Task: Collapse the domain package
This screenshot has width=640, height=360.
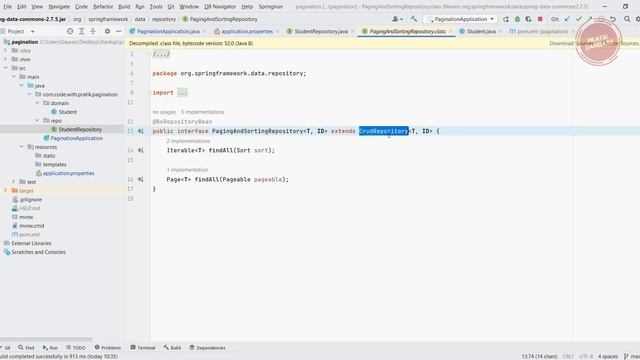Action: click(37, 103)
